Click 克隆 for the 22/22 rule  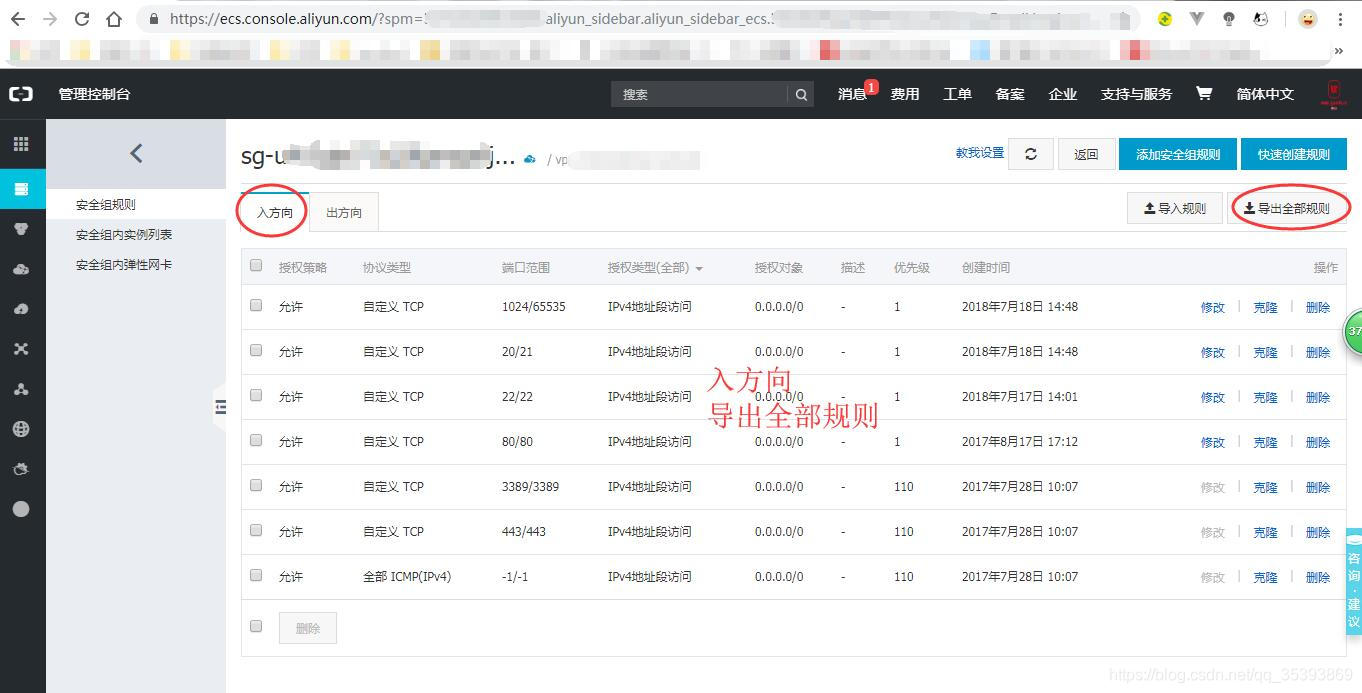click(1265, 397)
